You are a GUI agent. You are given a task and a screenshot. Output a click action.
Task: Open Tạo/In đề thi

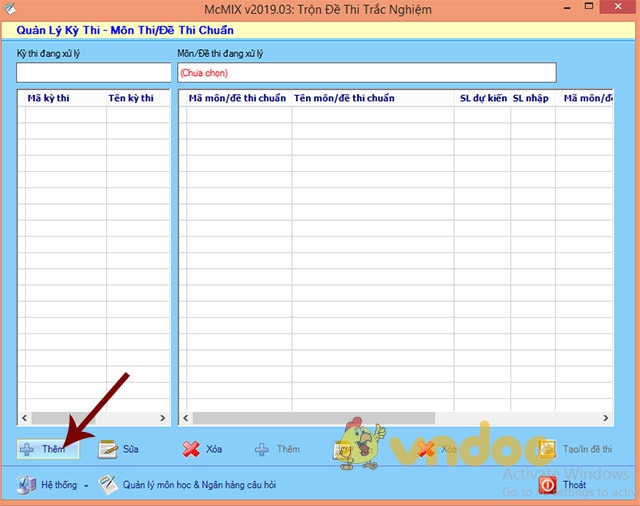(576, 450)
